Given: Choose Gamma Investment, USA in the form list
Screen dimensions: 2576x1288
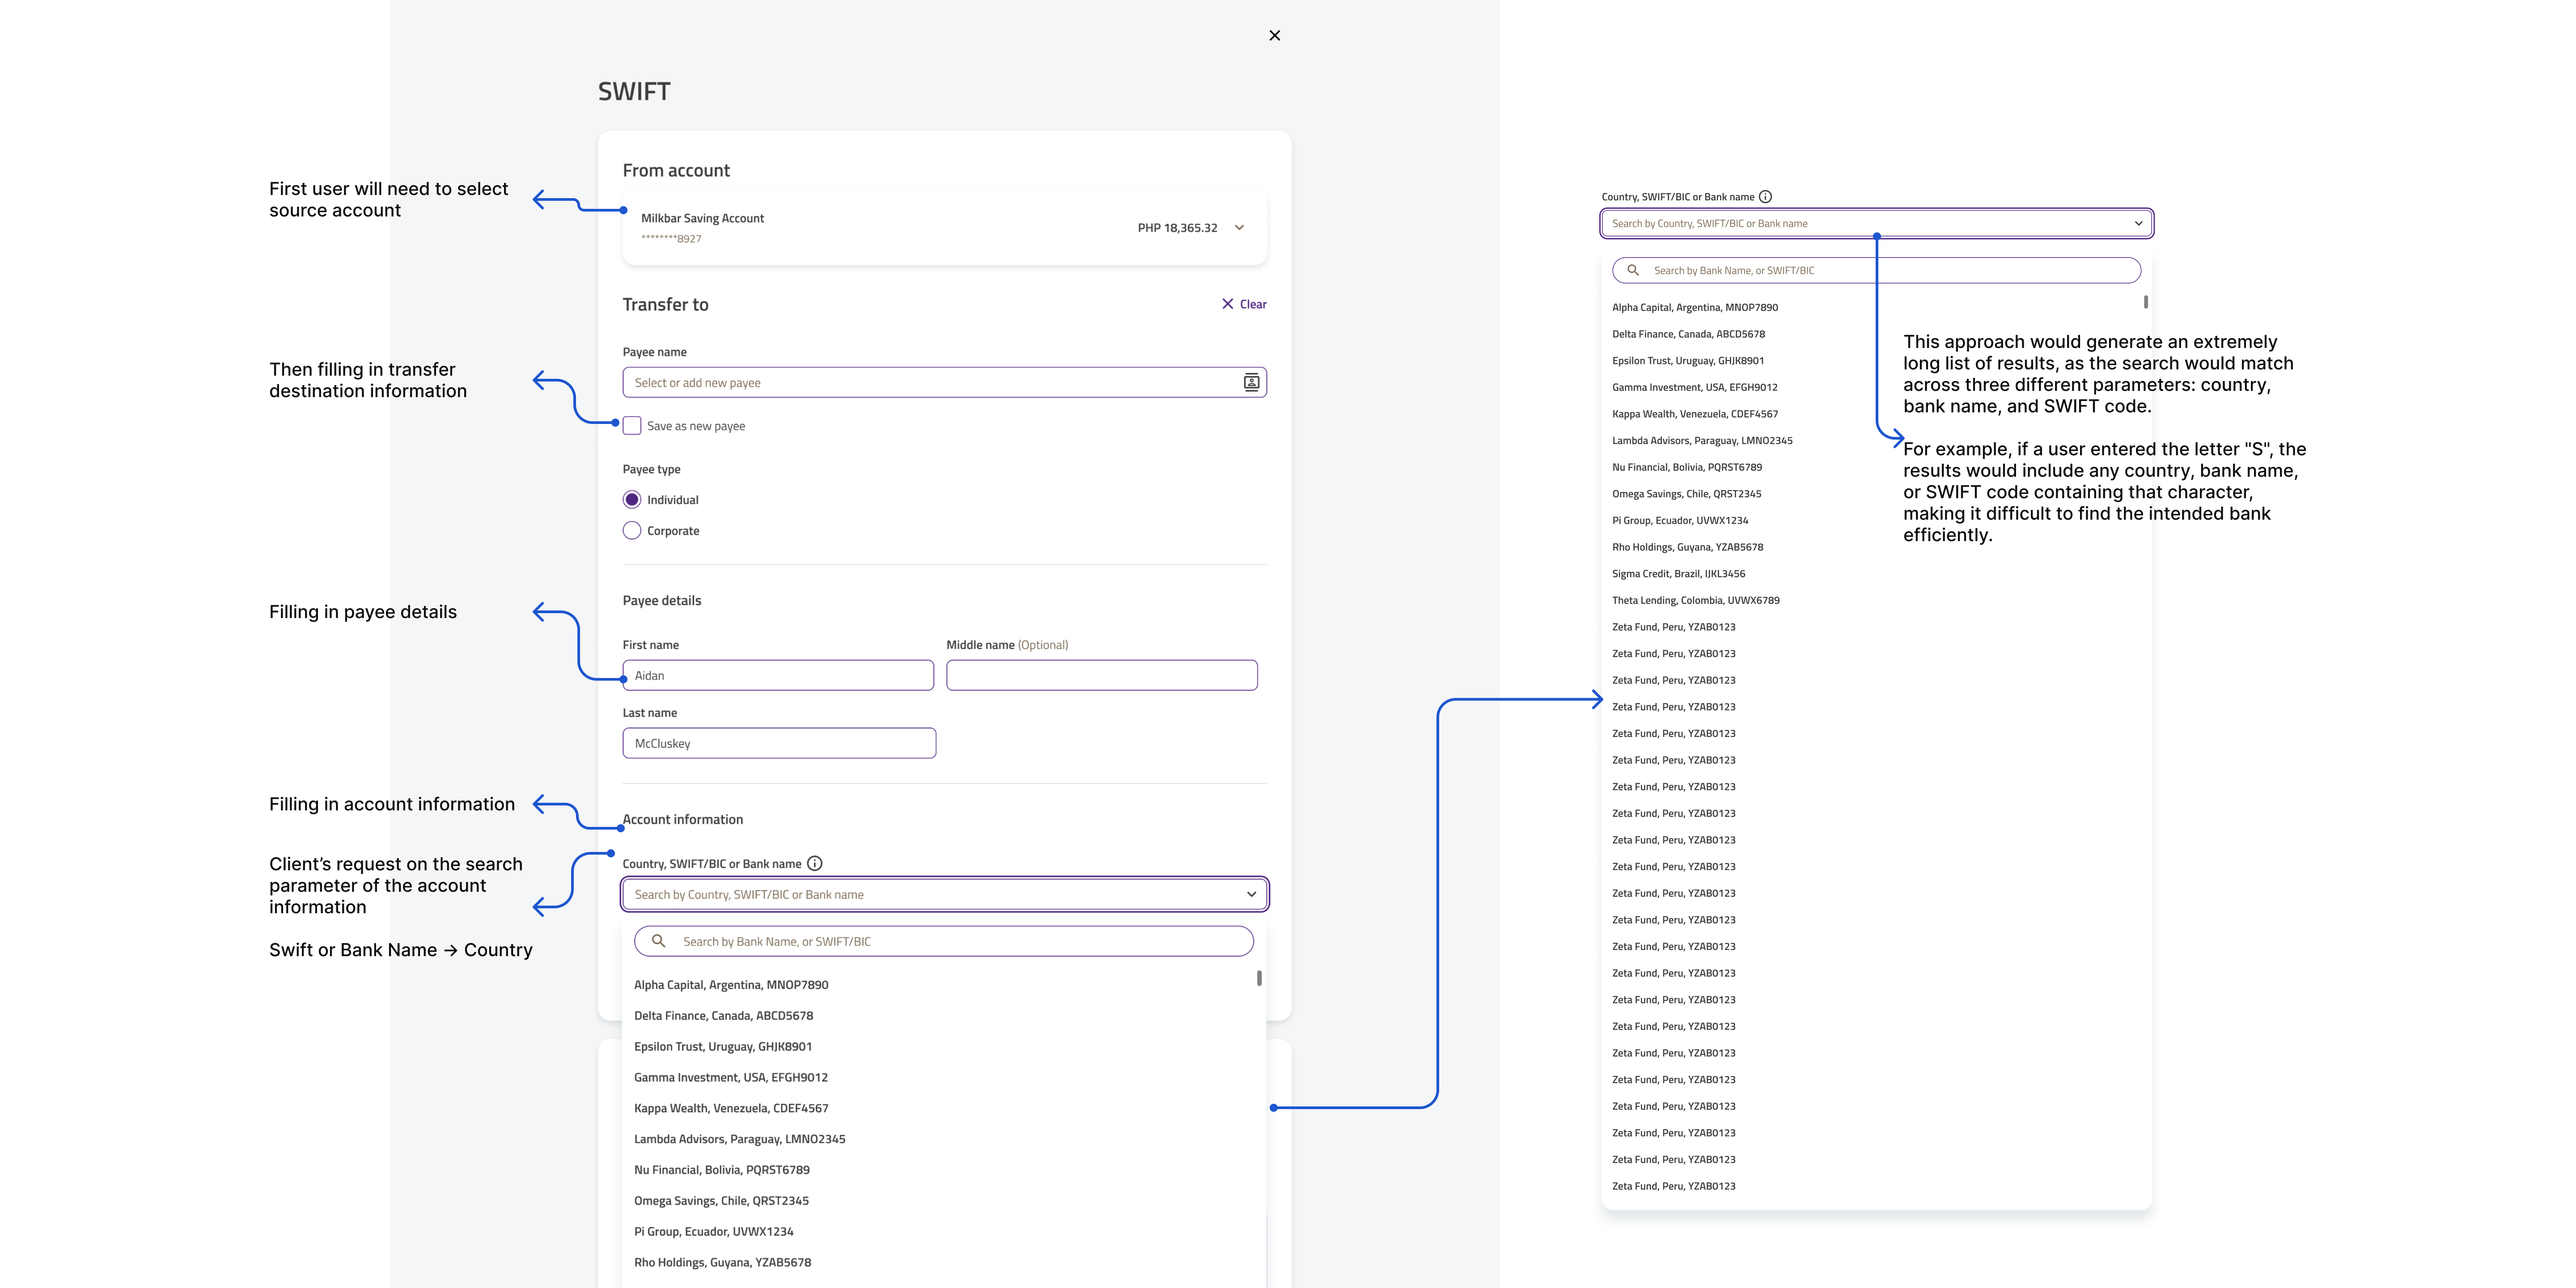Looking at the screenshot, I should click(x=731, y=1078).
